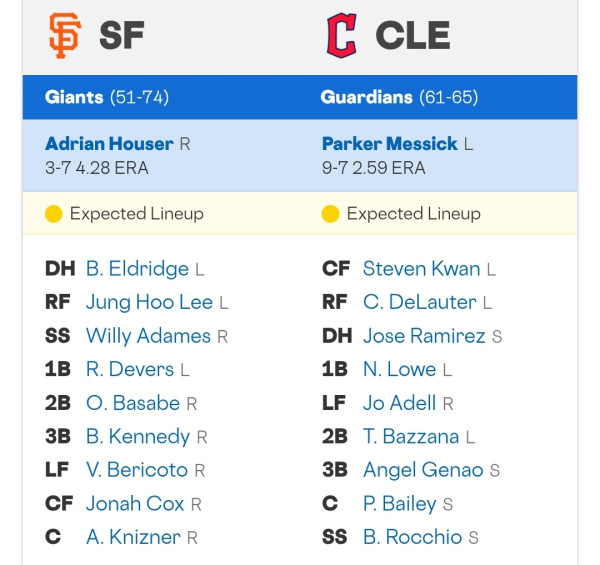Screen dimensions: 600x565
Task: Select O. Basabe at second base
Action: tap(133, 403)
